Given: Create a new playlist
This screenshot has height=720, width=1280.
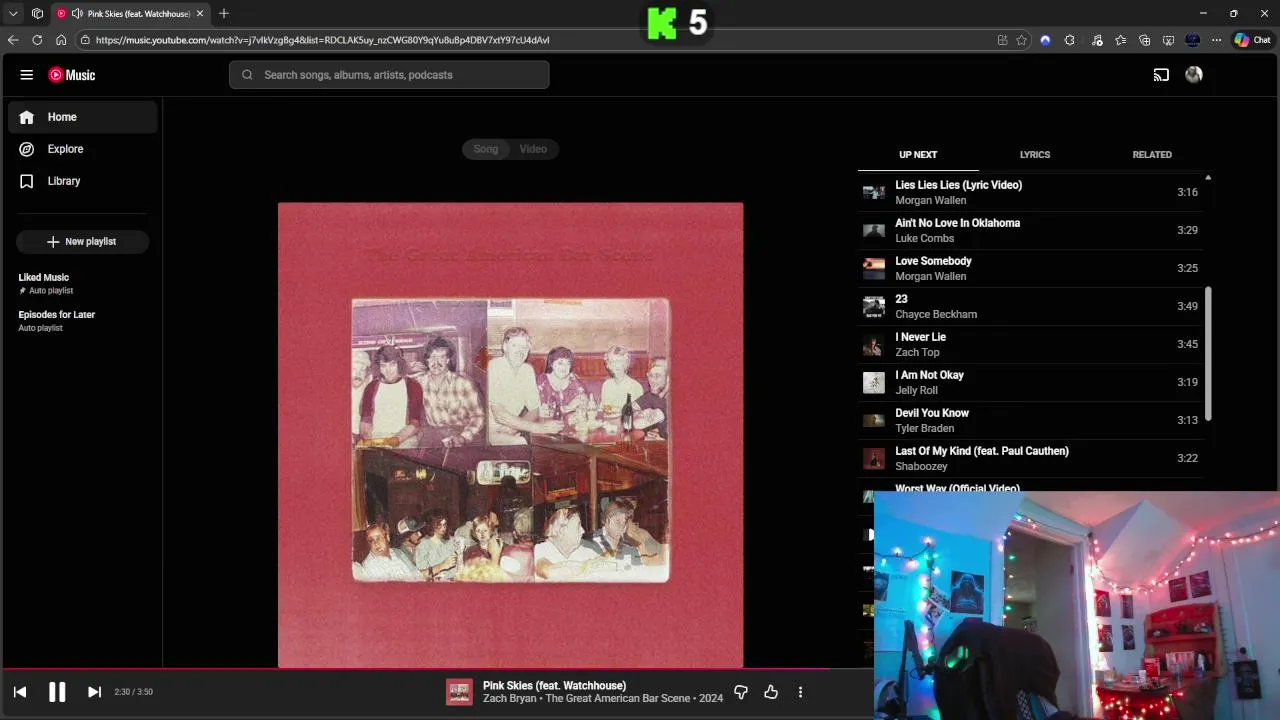Looking at the screenshot, I should point(82,242).
